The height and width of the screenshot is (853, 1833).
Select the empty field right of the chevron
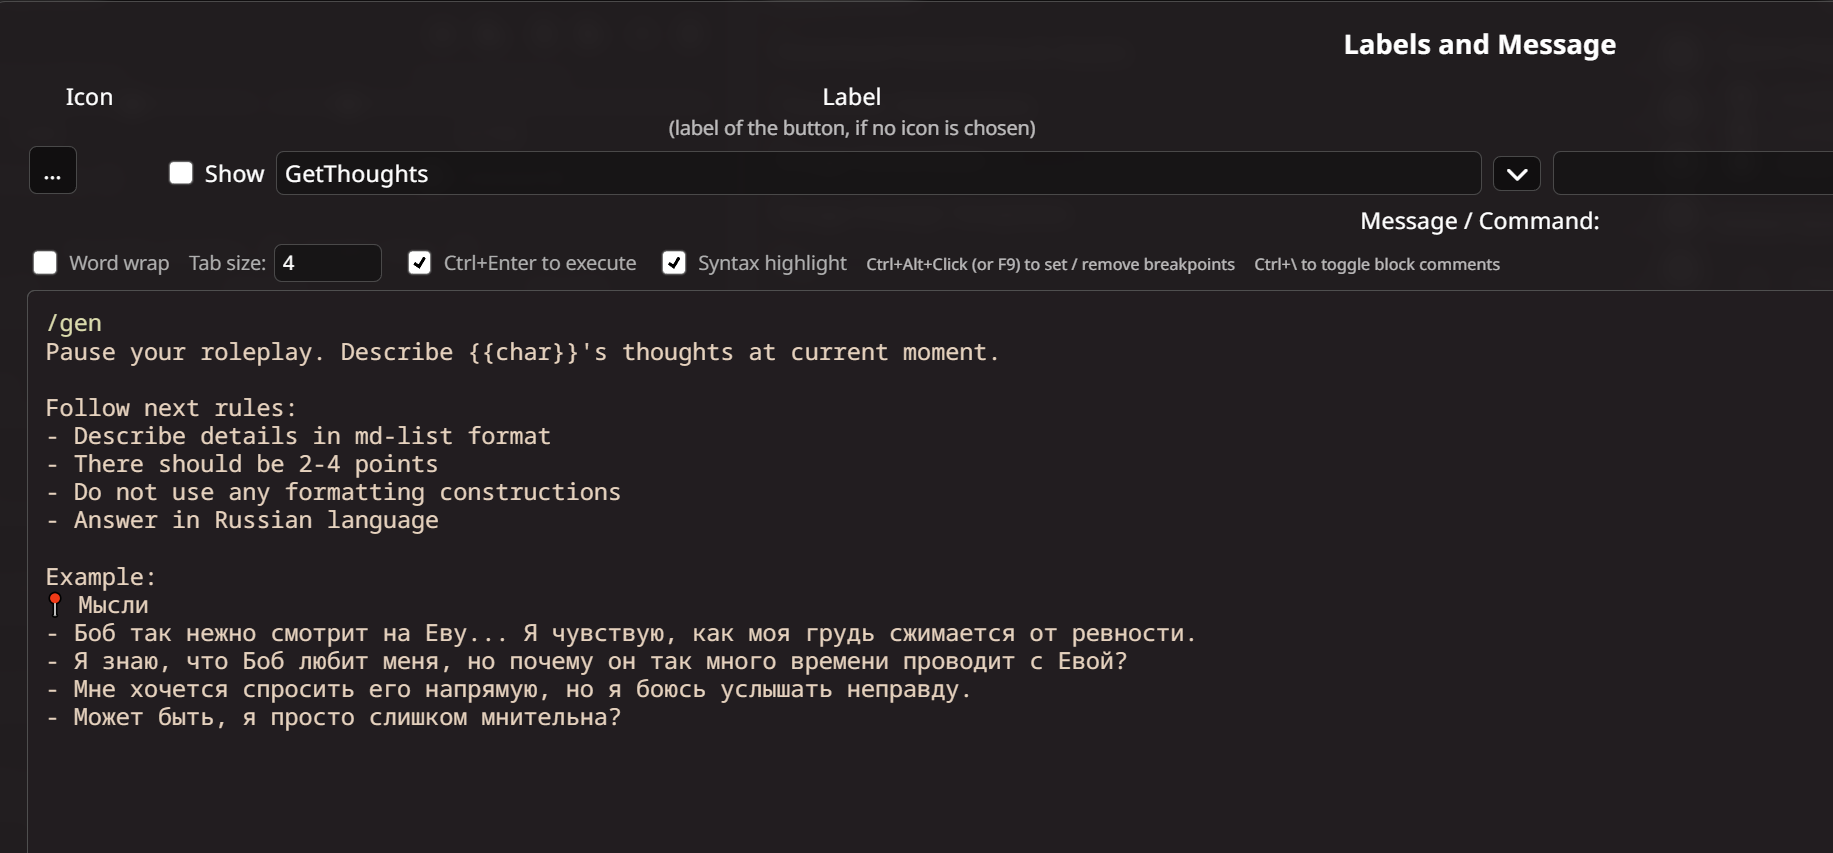(1693, 174)
